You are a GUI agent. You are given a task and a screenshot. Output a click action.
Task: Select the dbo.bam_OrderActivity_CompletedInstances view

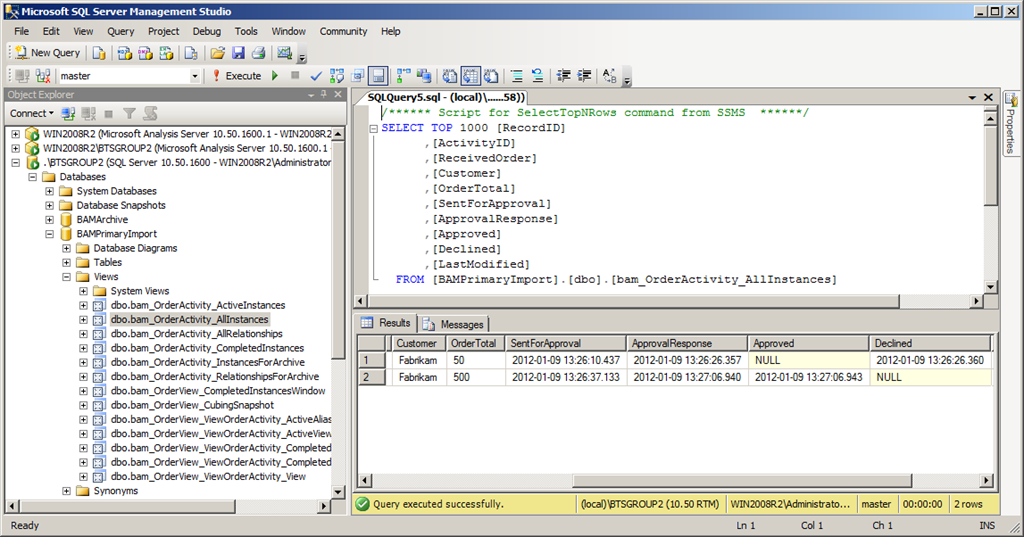(x=207, y=348)
